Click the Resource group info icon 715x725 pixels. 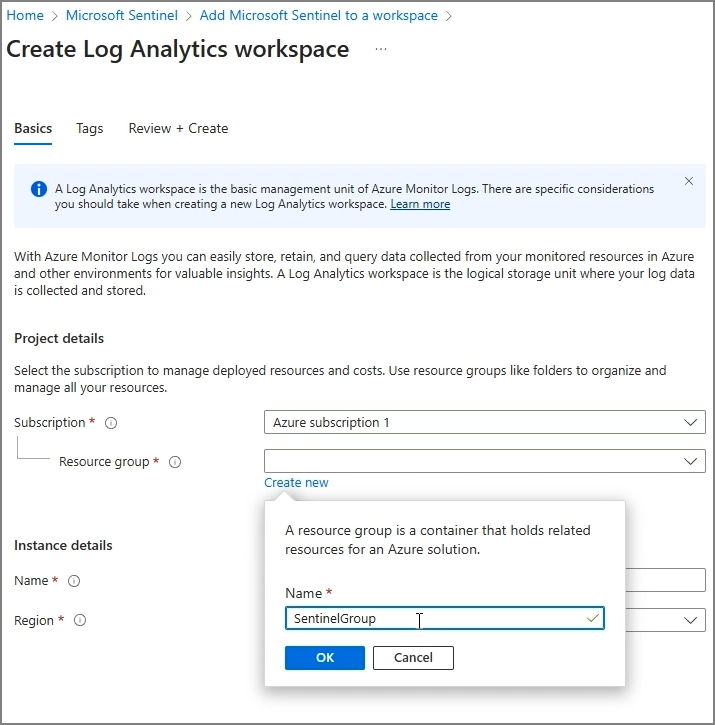coord(175,462)
